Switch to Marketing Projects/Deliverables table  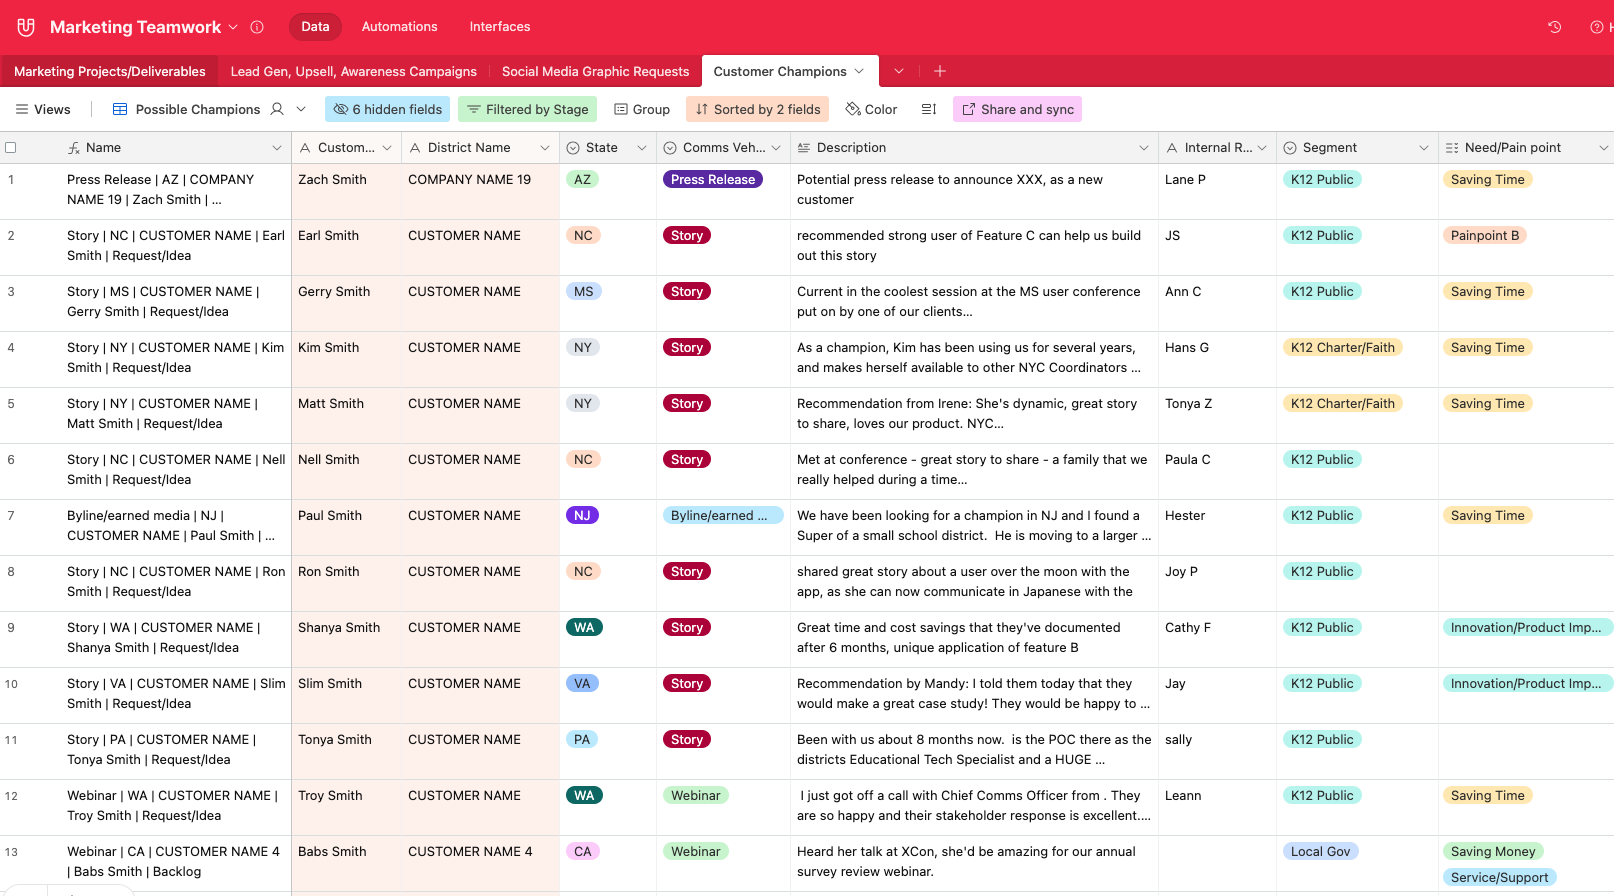[110, 71]
